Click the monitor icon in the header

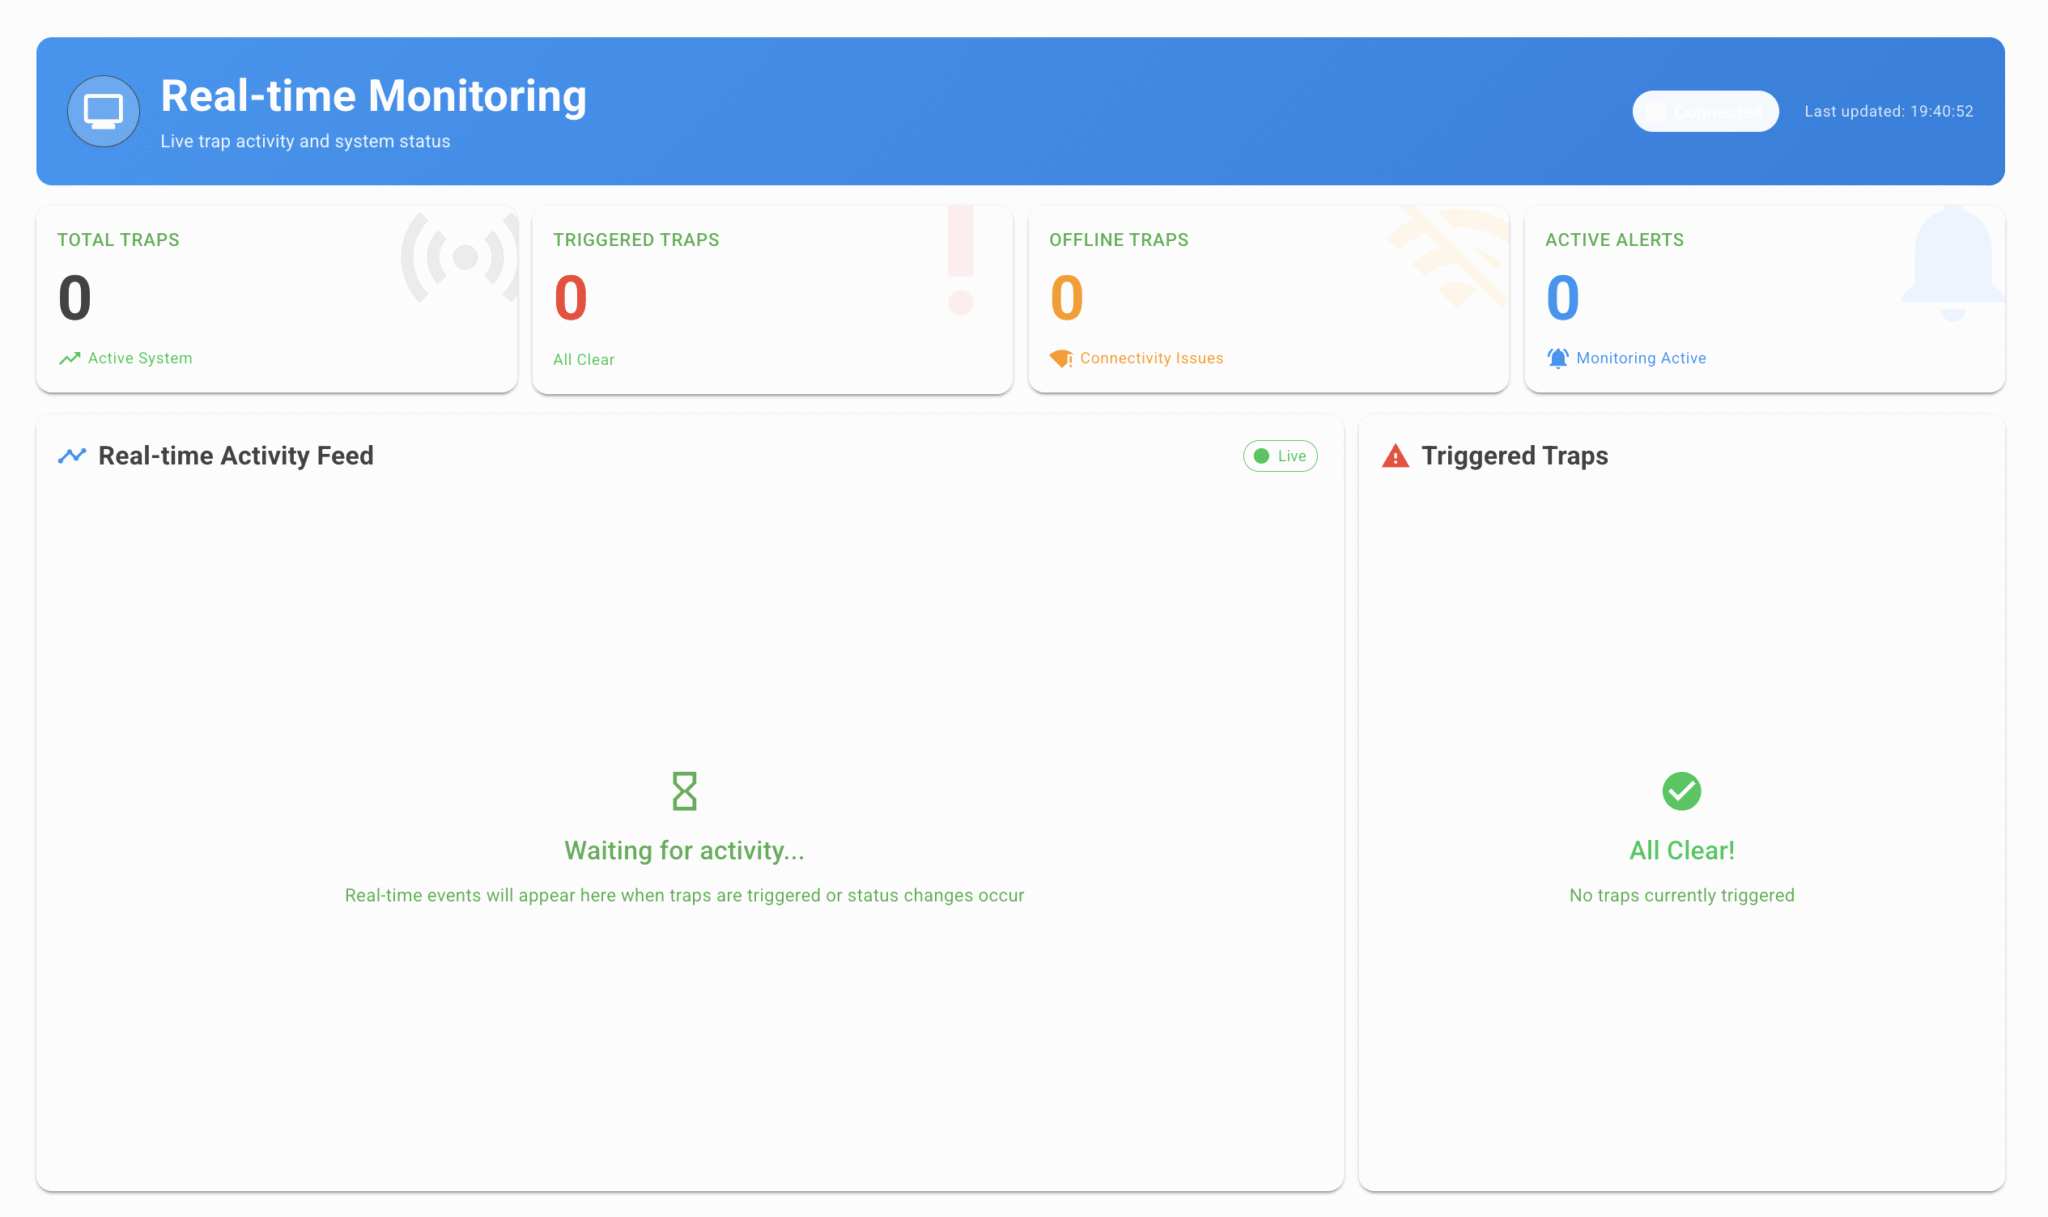(x=103, y=111)
